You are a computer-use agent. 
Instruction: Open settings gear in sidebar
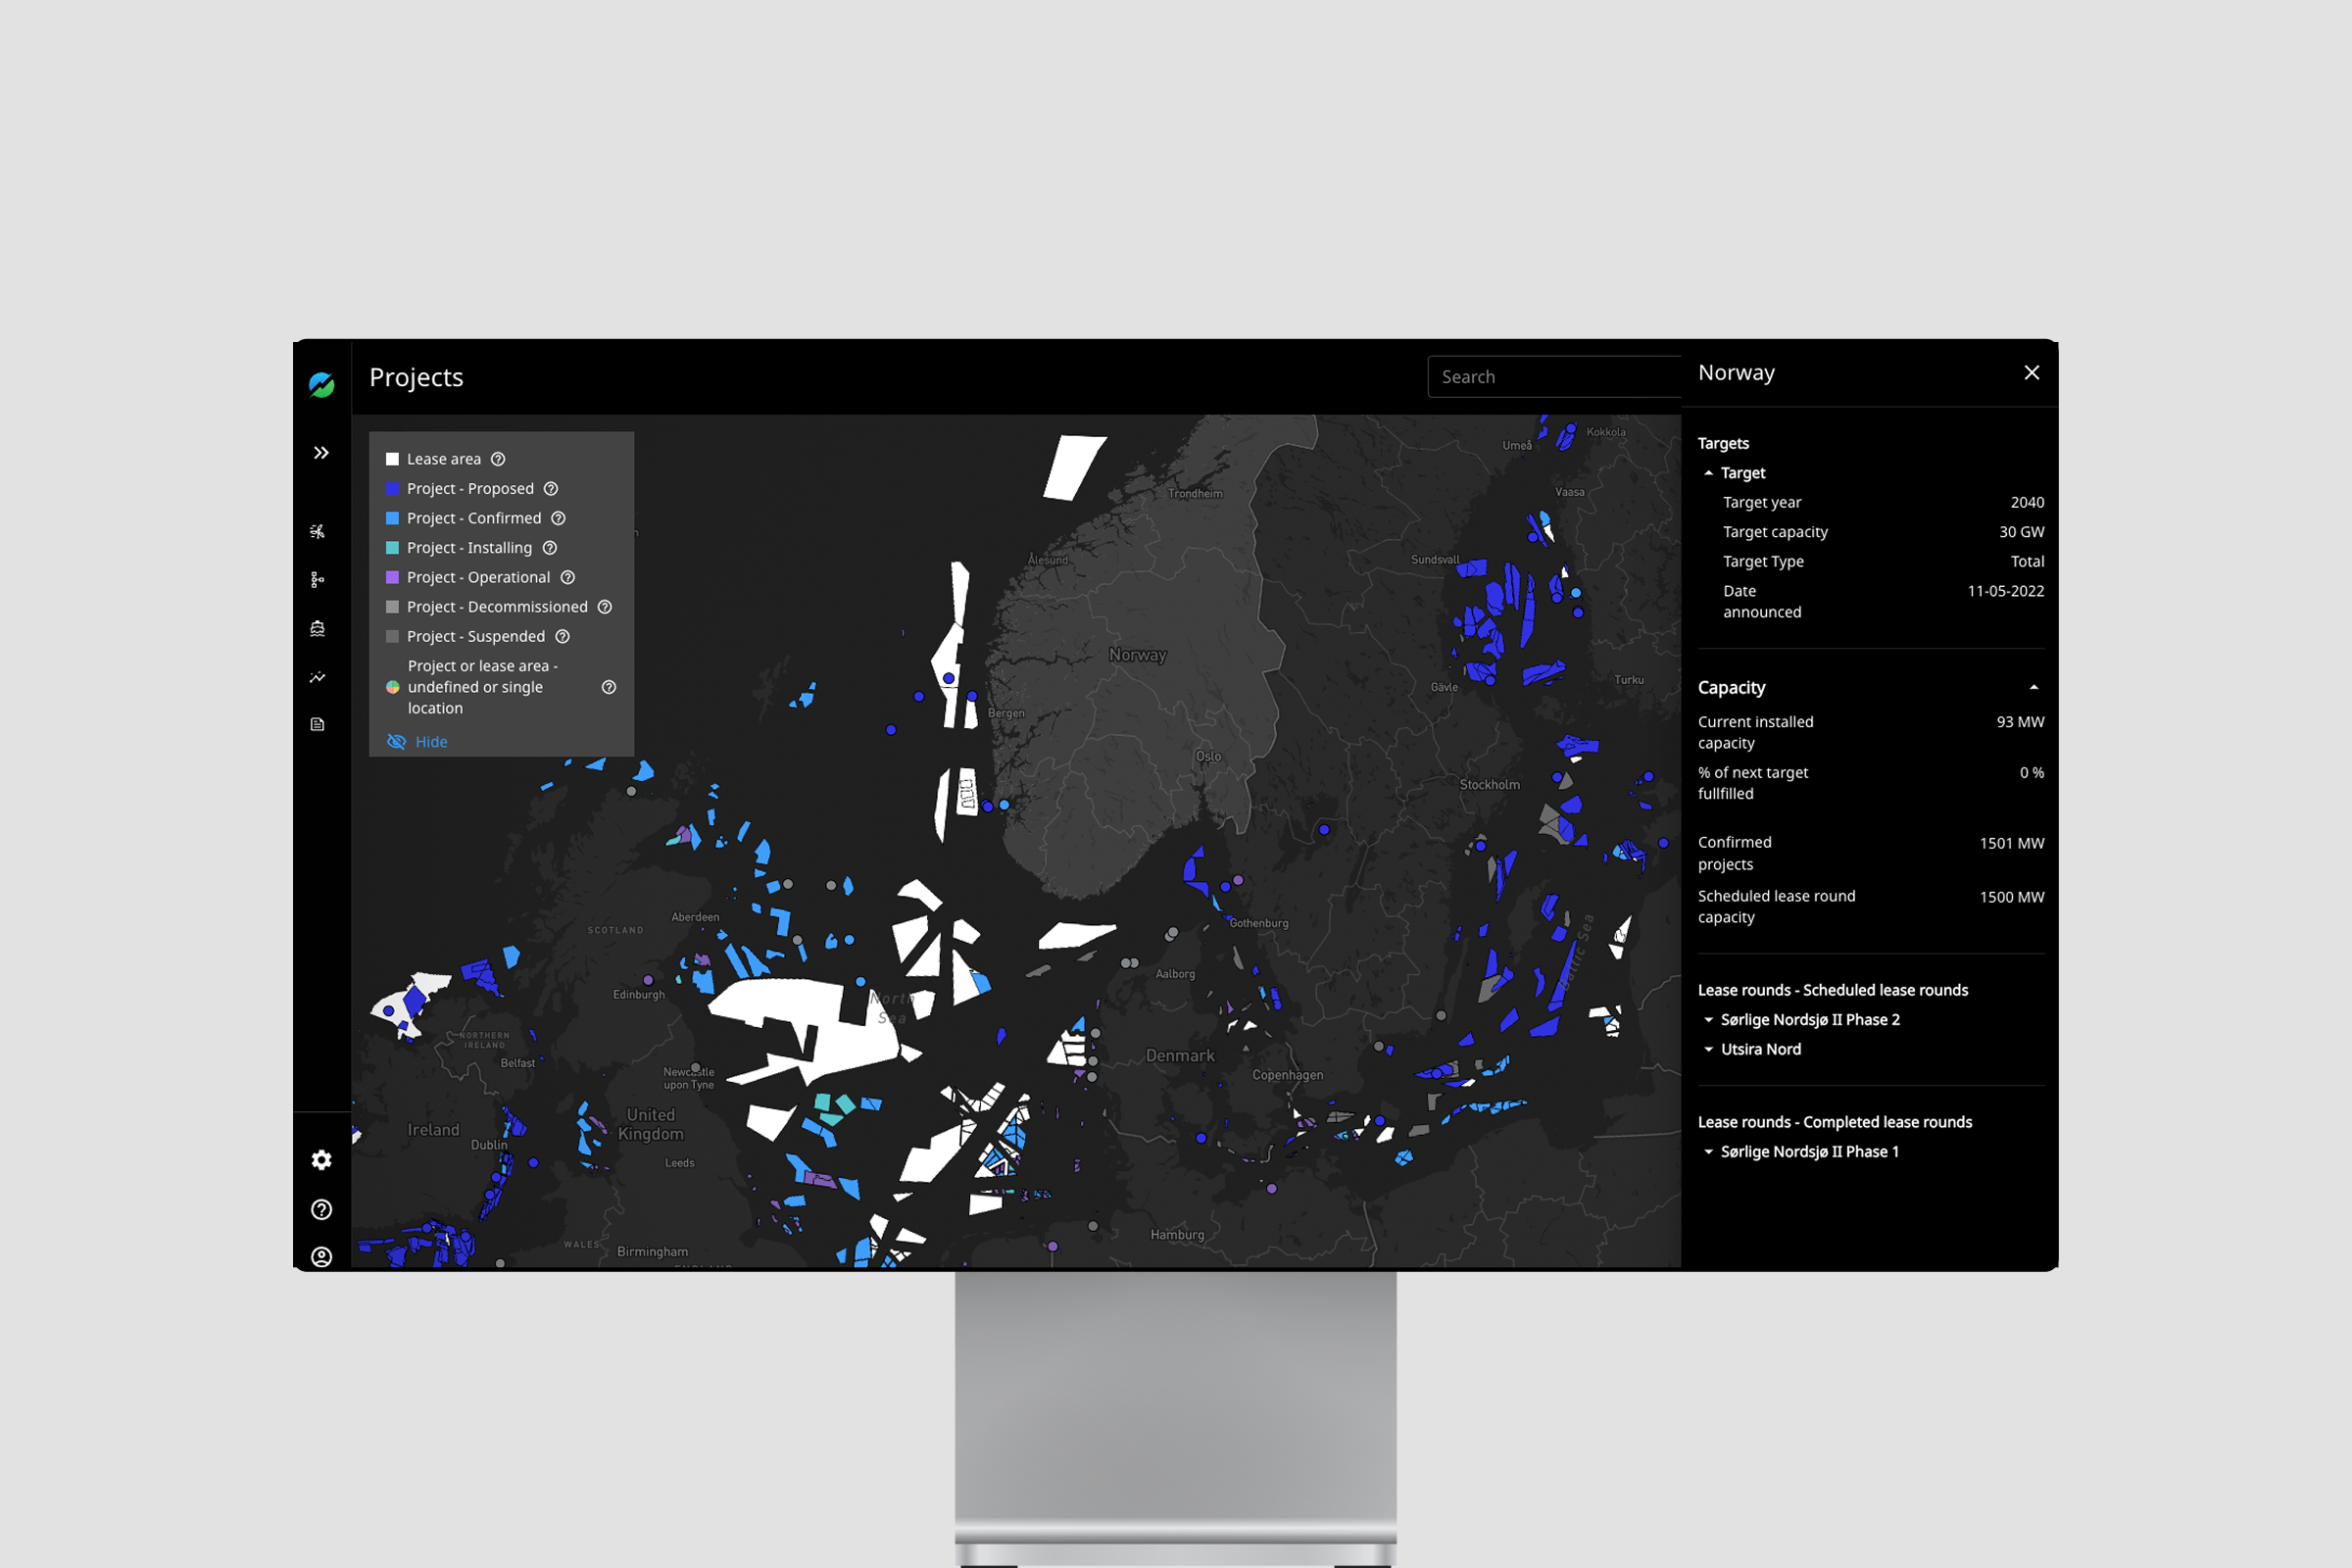tap(321, 1160)
